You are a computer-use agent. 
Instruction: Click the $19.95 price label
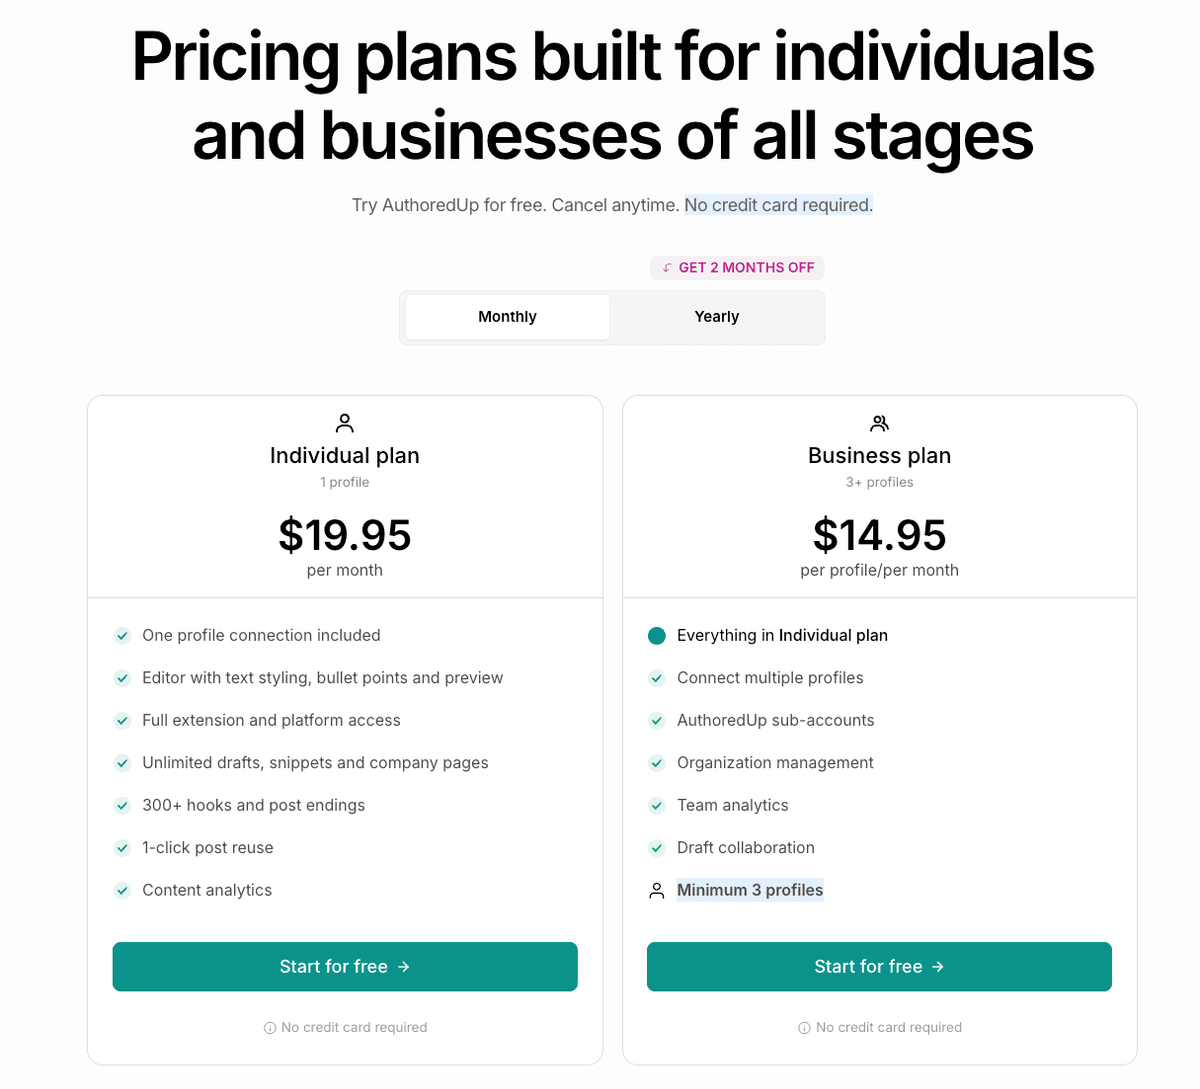pos(344,536)
